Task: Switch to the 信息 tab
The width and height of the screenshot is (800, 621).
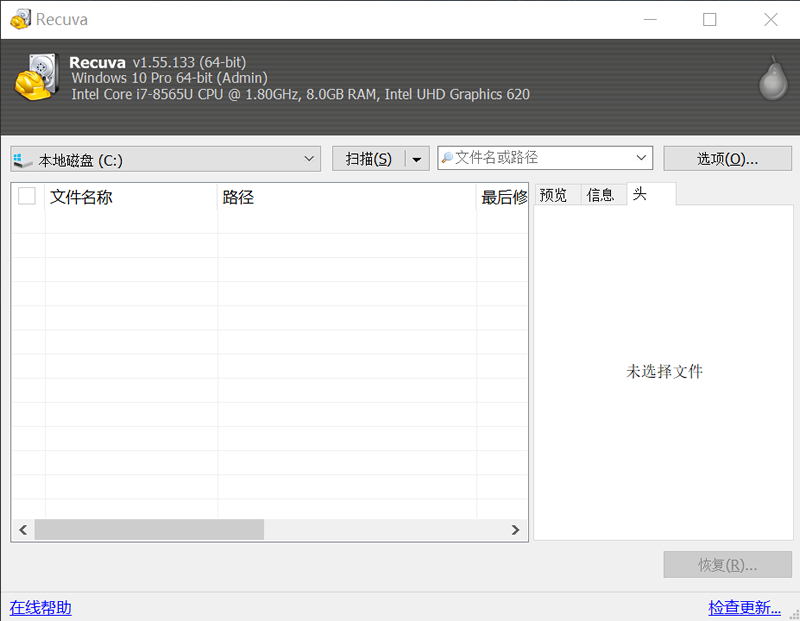Action: [601, 195]
